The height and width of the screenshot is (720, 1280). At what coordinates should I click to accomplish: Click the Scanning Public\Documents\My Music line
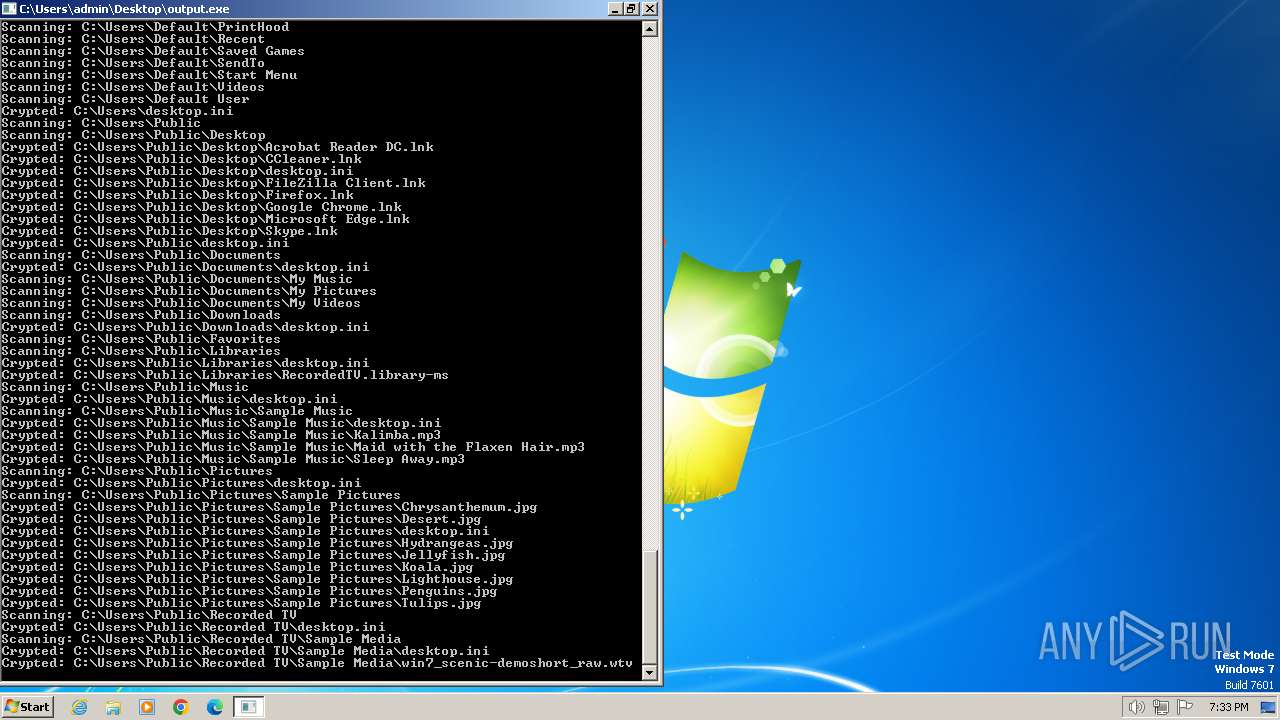[177, 279]
